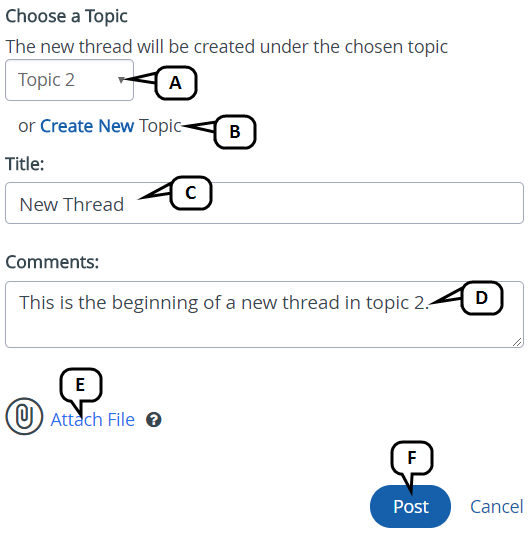This screenshot has width=530, height=539.
Task: Click inside the Comments text area
Action: pyautogui.click(x=264, y=315)
